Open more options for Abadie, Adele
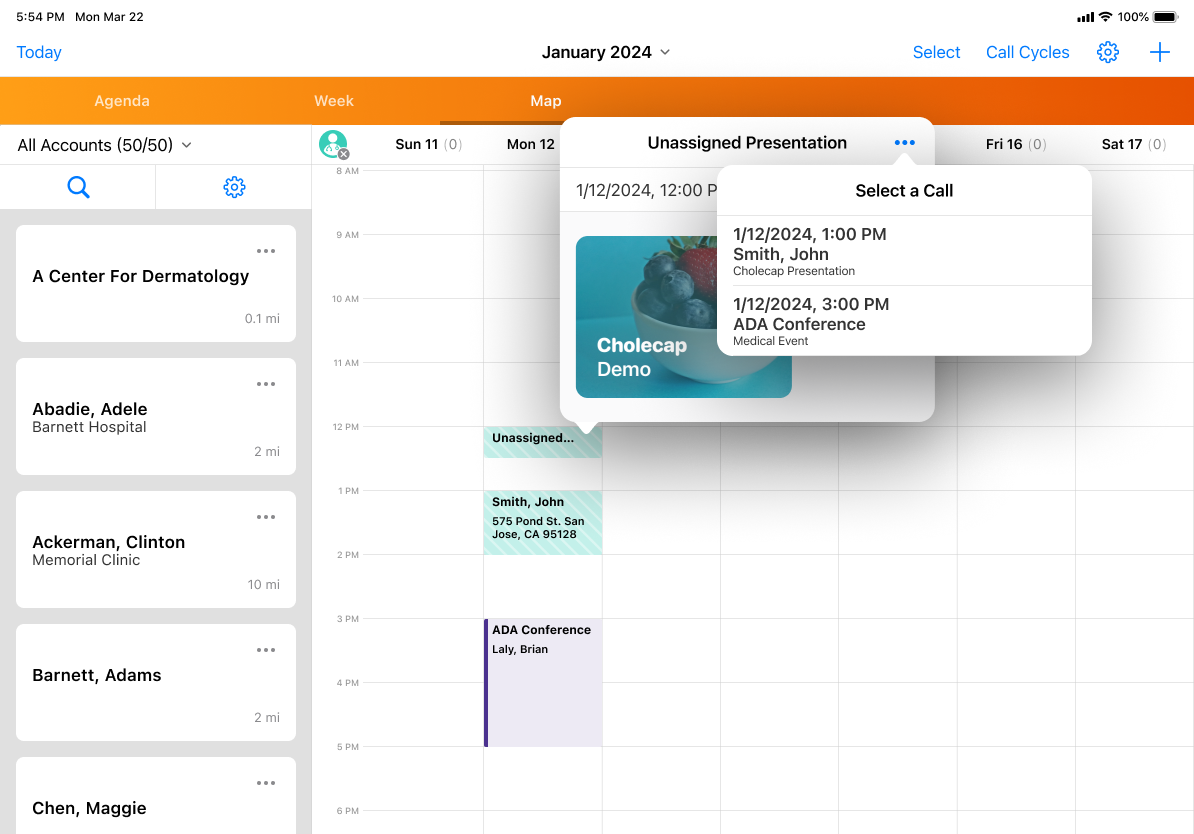This screenshot has width=1194, height=834. pos(265,384)
